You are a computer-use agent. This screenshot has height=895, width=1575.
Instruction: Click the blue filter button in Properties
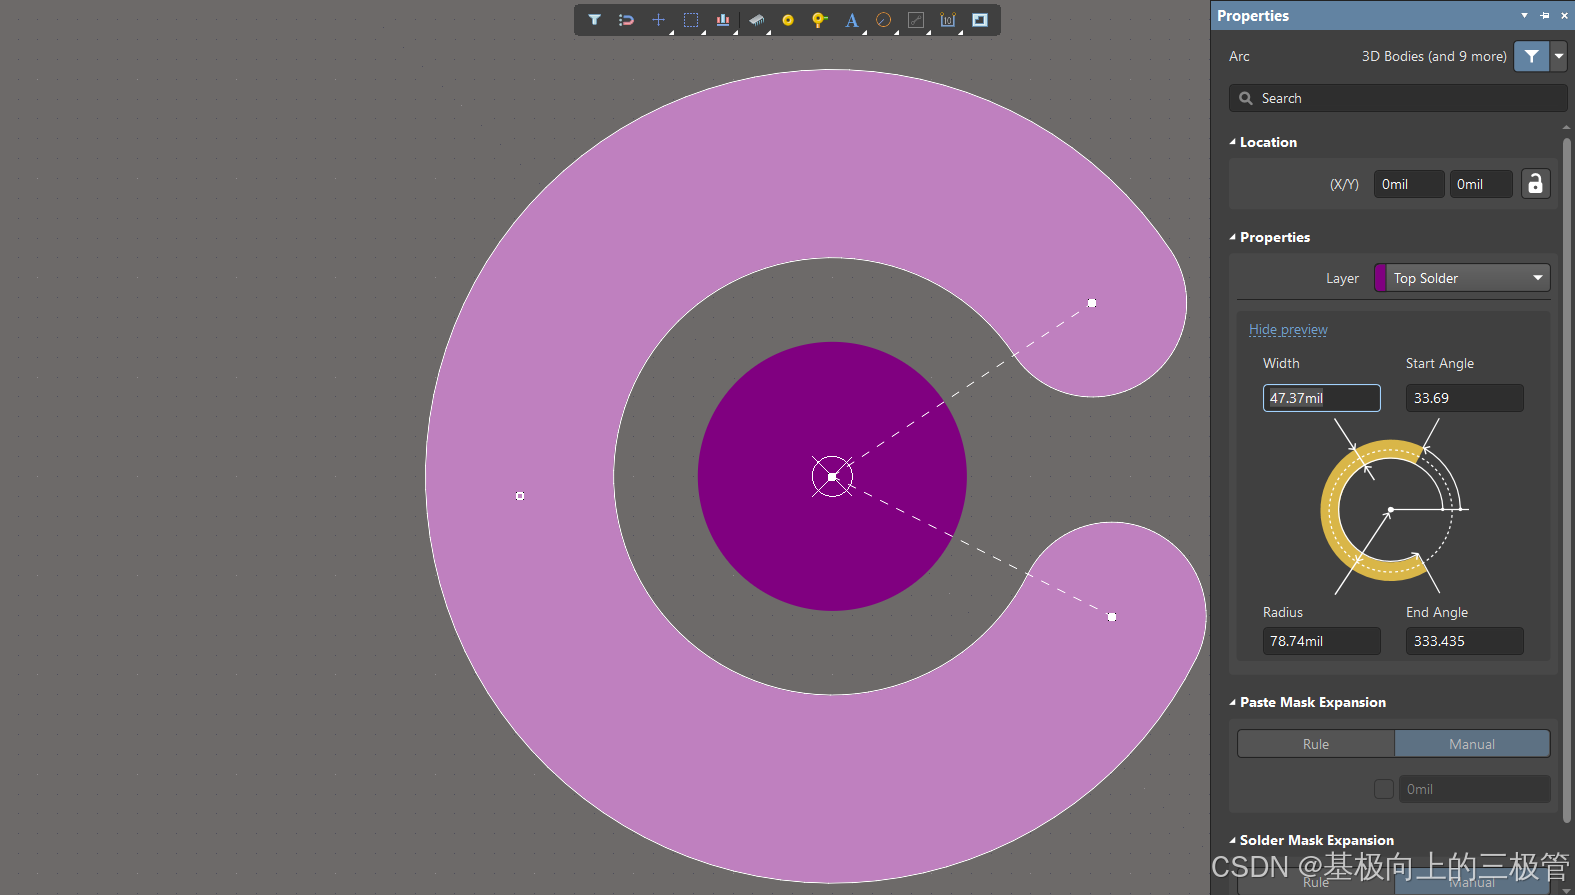(1531, 56)
